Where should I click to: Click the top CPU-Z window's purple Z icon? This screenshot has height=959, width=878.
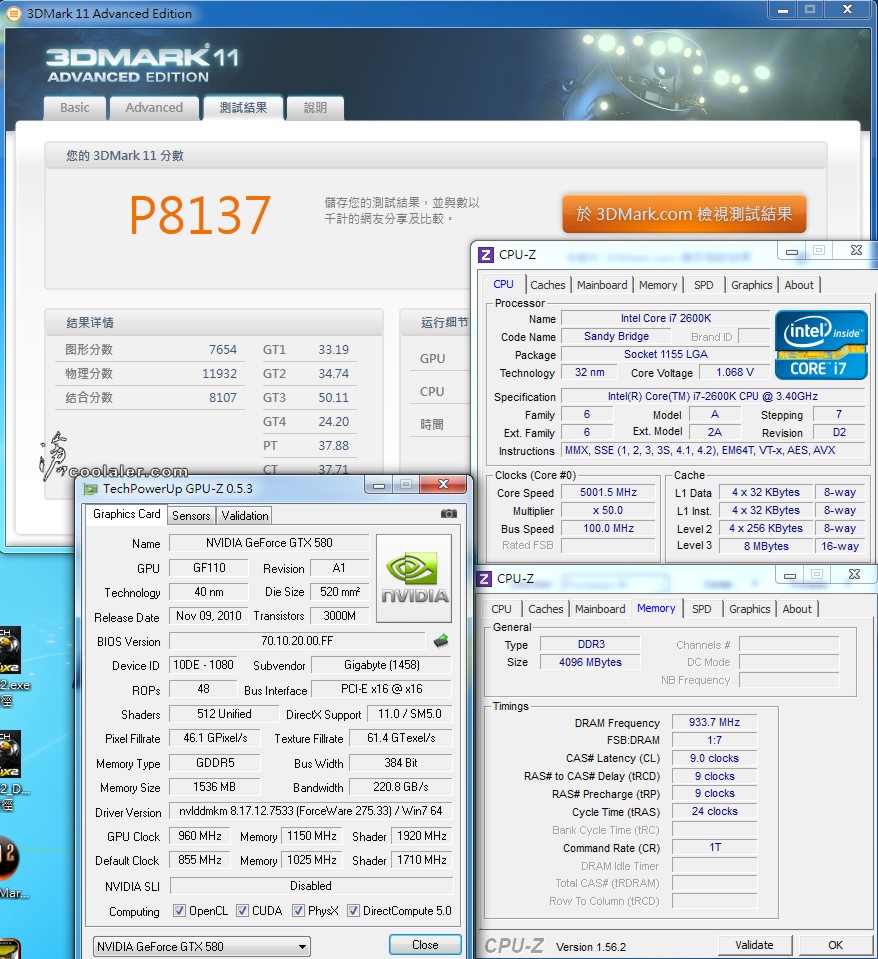(x=485, y=254)
